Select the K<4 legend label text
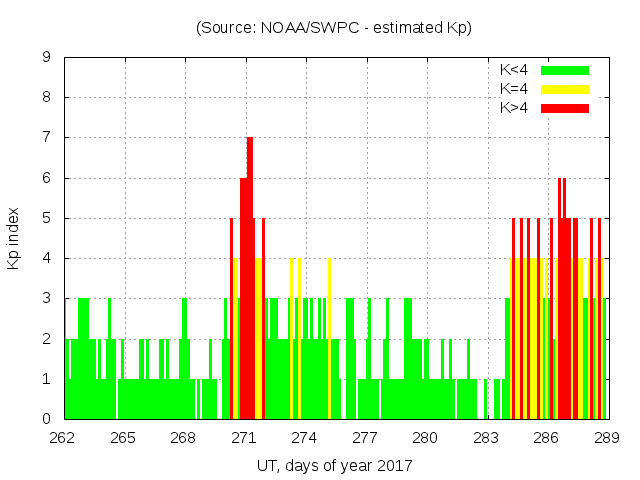This screenshot has height=480, width=640. click(515, 70)
